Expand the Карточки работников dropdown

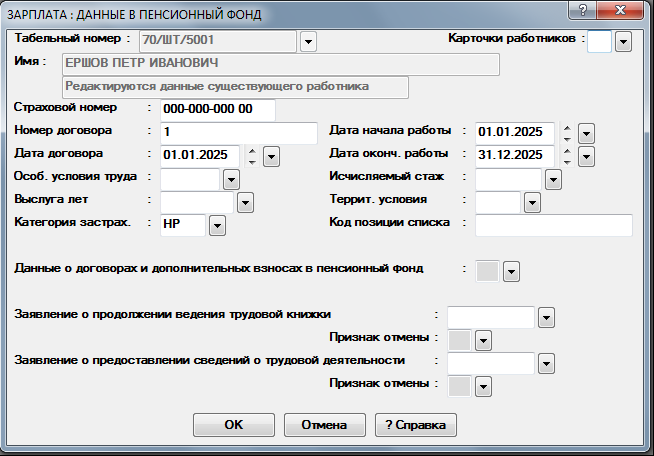[x=623, y=41]
